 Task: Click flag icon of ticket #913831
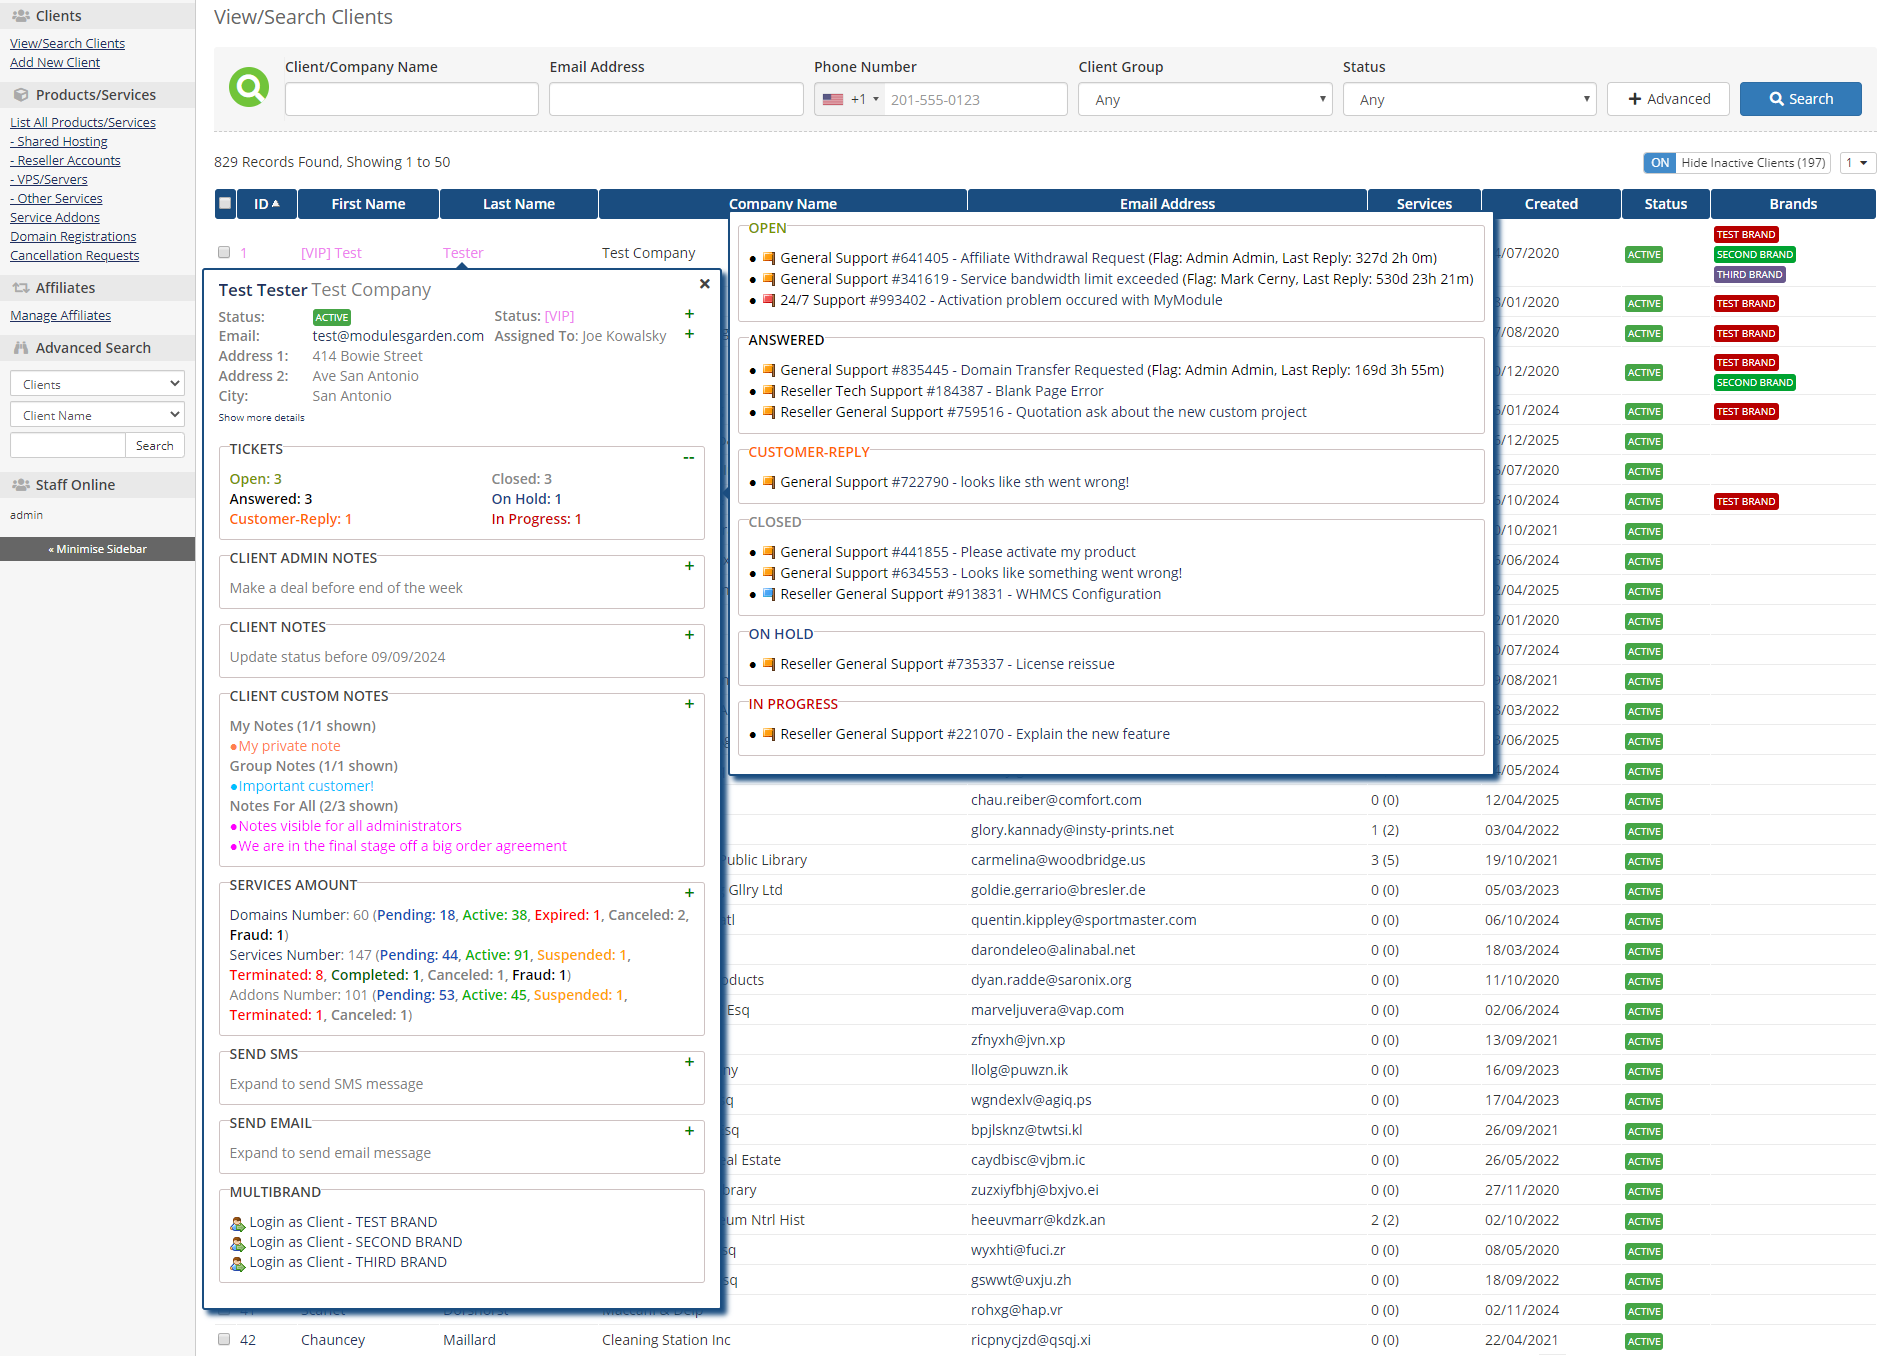point(769,594)
